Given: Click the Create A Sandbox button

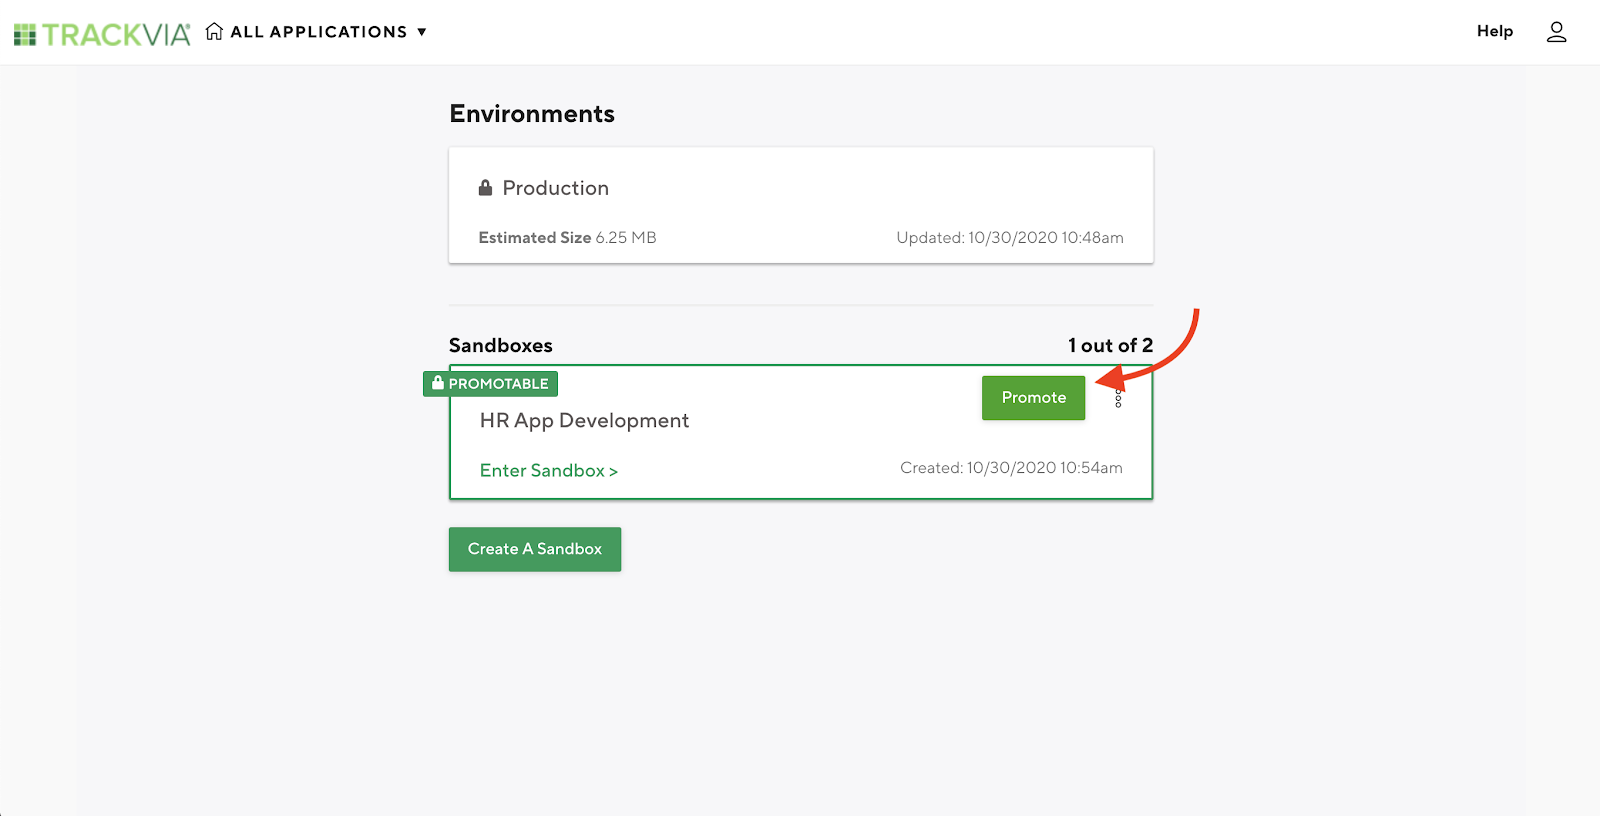Looking at the screenshot, I should (x=535, y=549).
